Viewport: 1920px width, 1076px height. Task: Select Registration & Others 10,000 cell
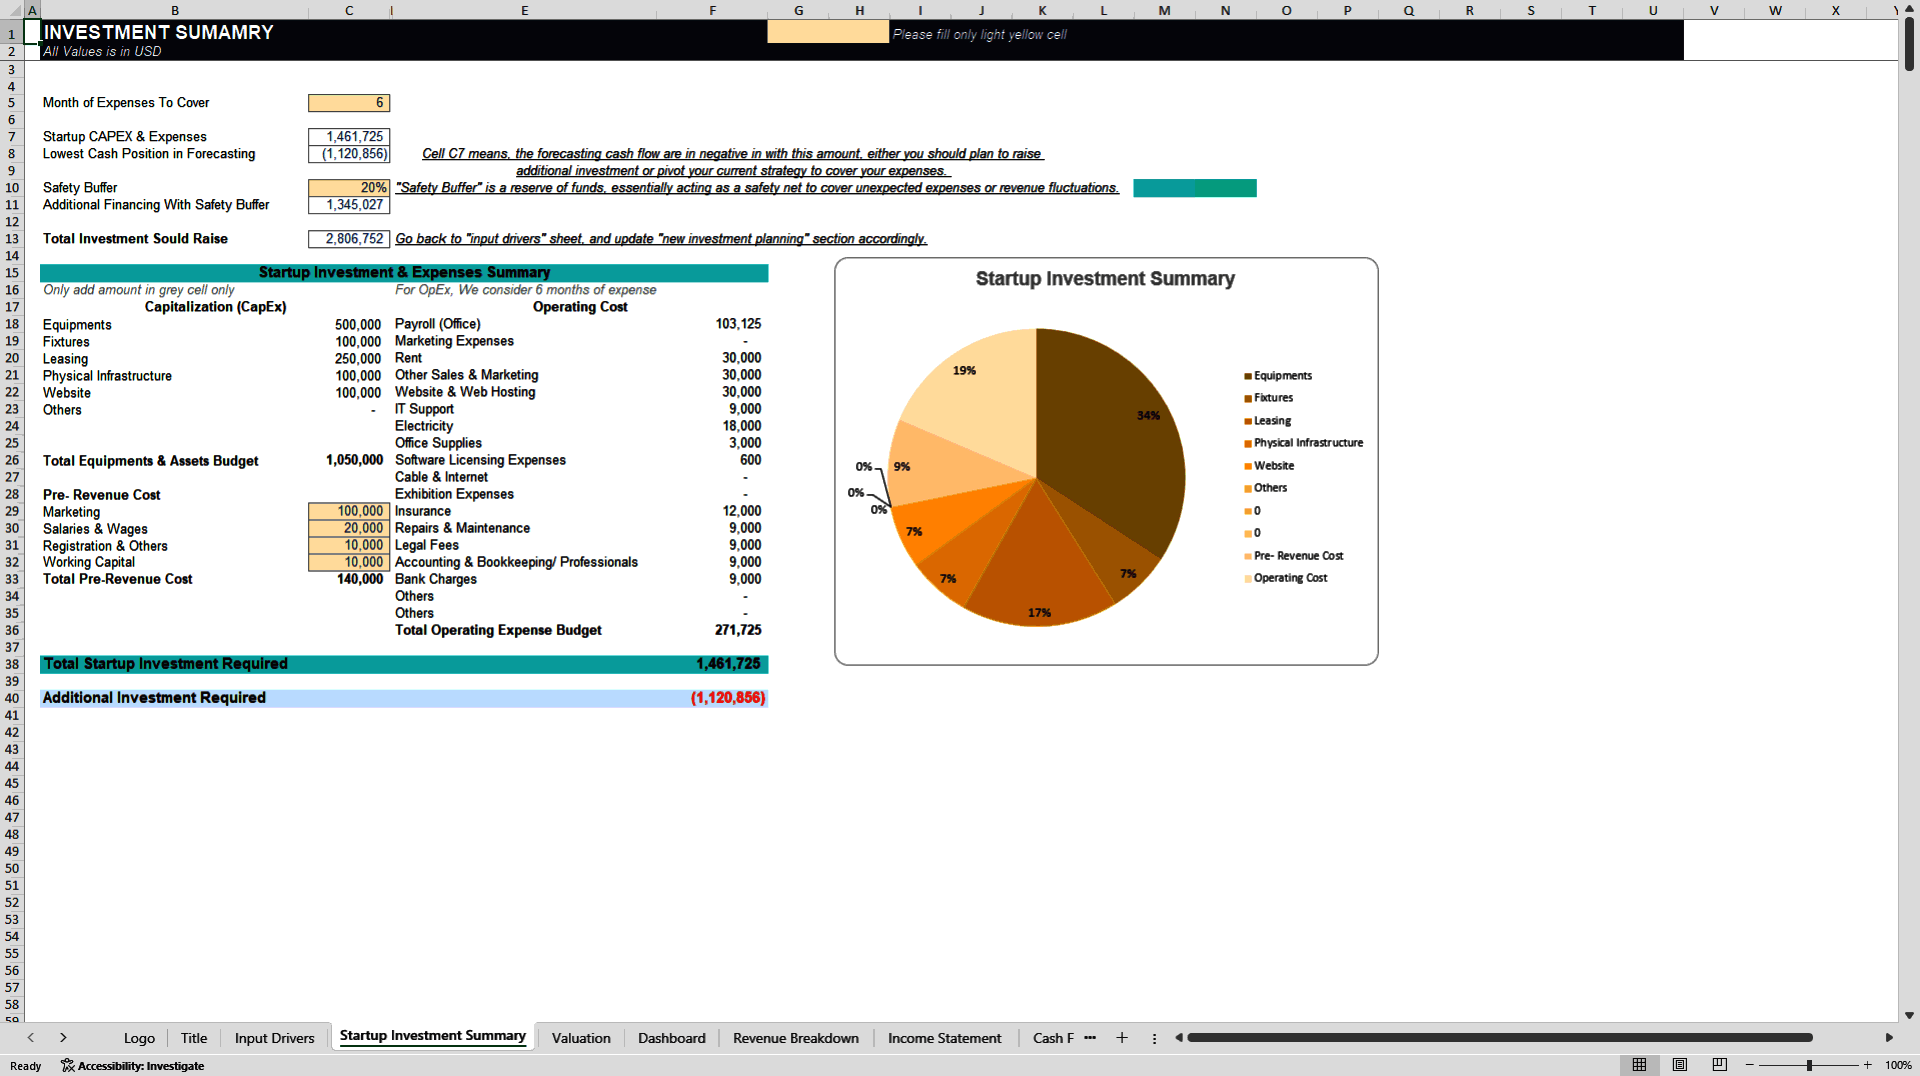349,545
